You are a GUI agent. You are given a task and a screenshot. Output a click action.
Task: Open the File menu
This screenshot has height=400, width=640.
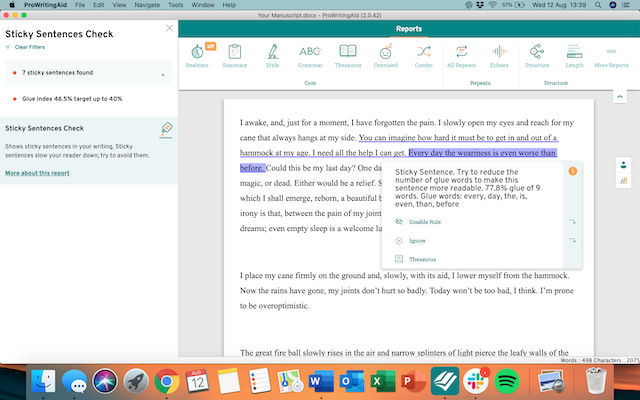click(x=80, y=5)
